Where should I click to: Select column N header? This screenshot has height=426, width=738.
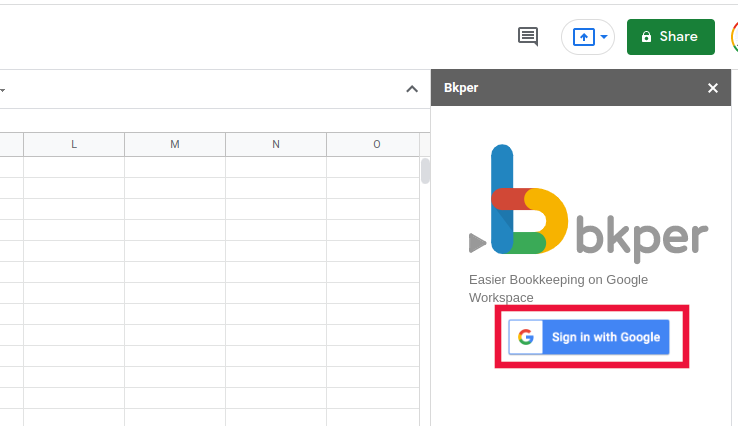click(x=276, y=144)
